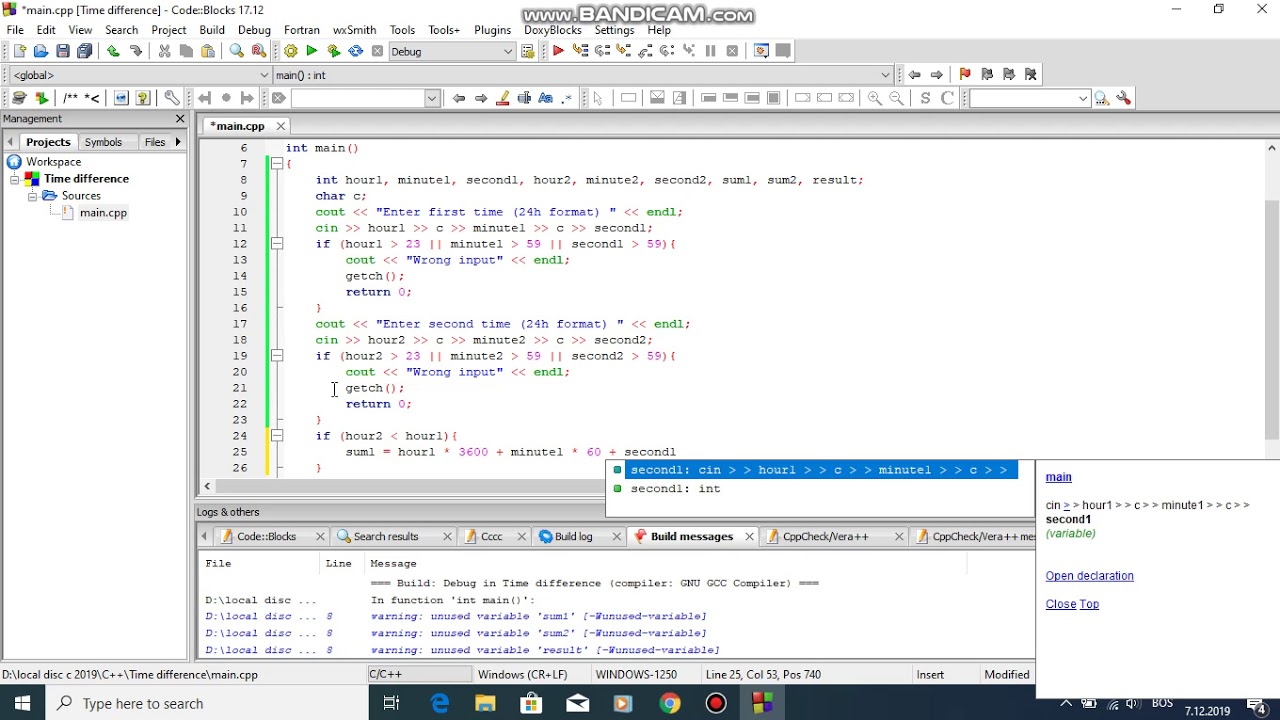Image resolution: width=1280 pixels, height=720 pixels.
Task: Highlight matches with the marker pen icon
Action: pos(502,98)
